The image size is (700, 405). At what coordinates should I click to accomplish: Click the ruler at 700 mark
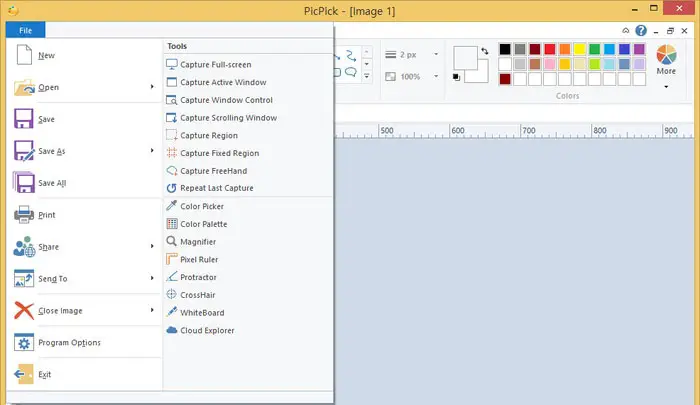[x=529, y=131]
